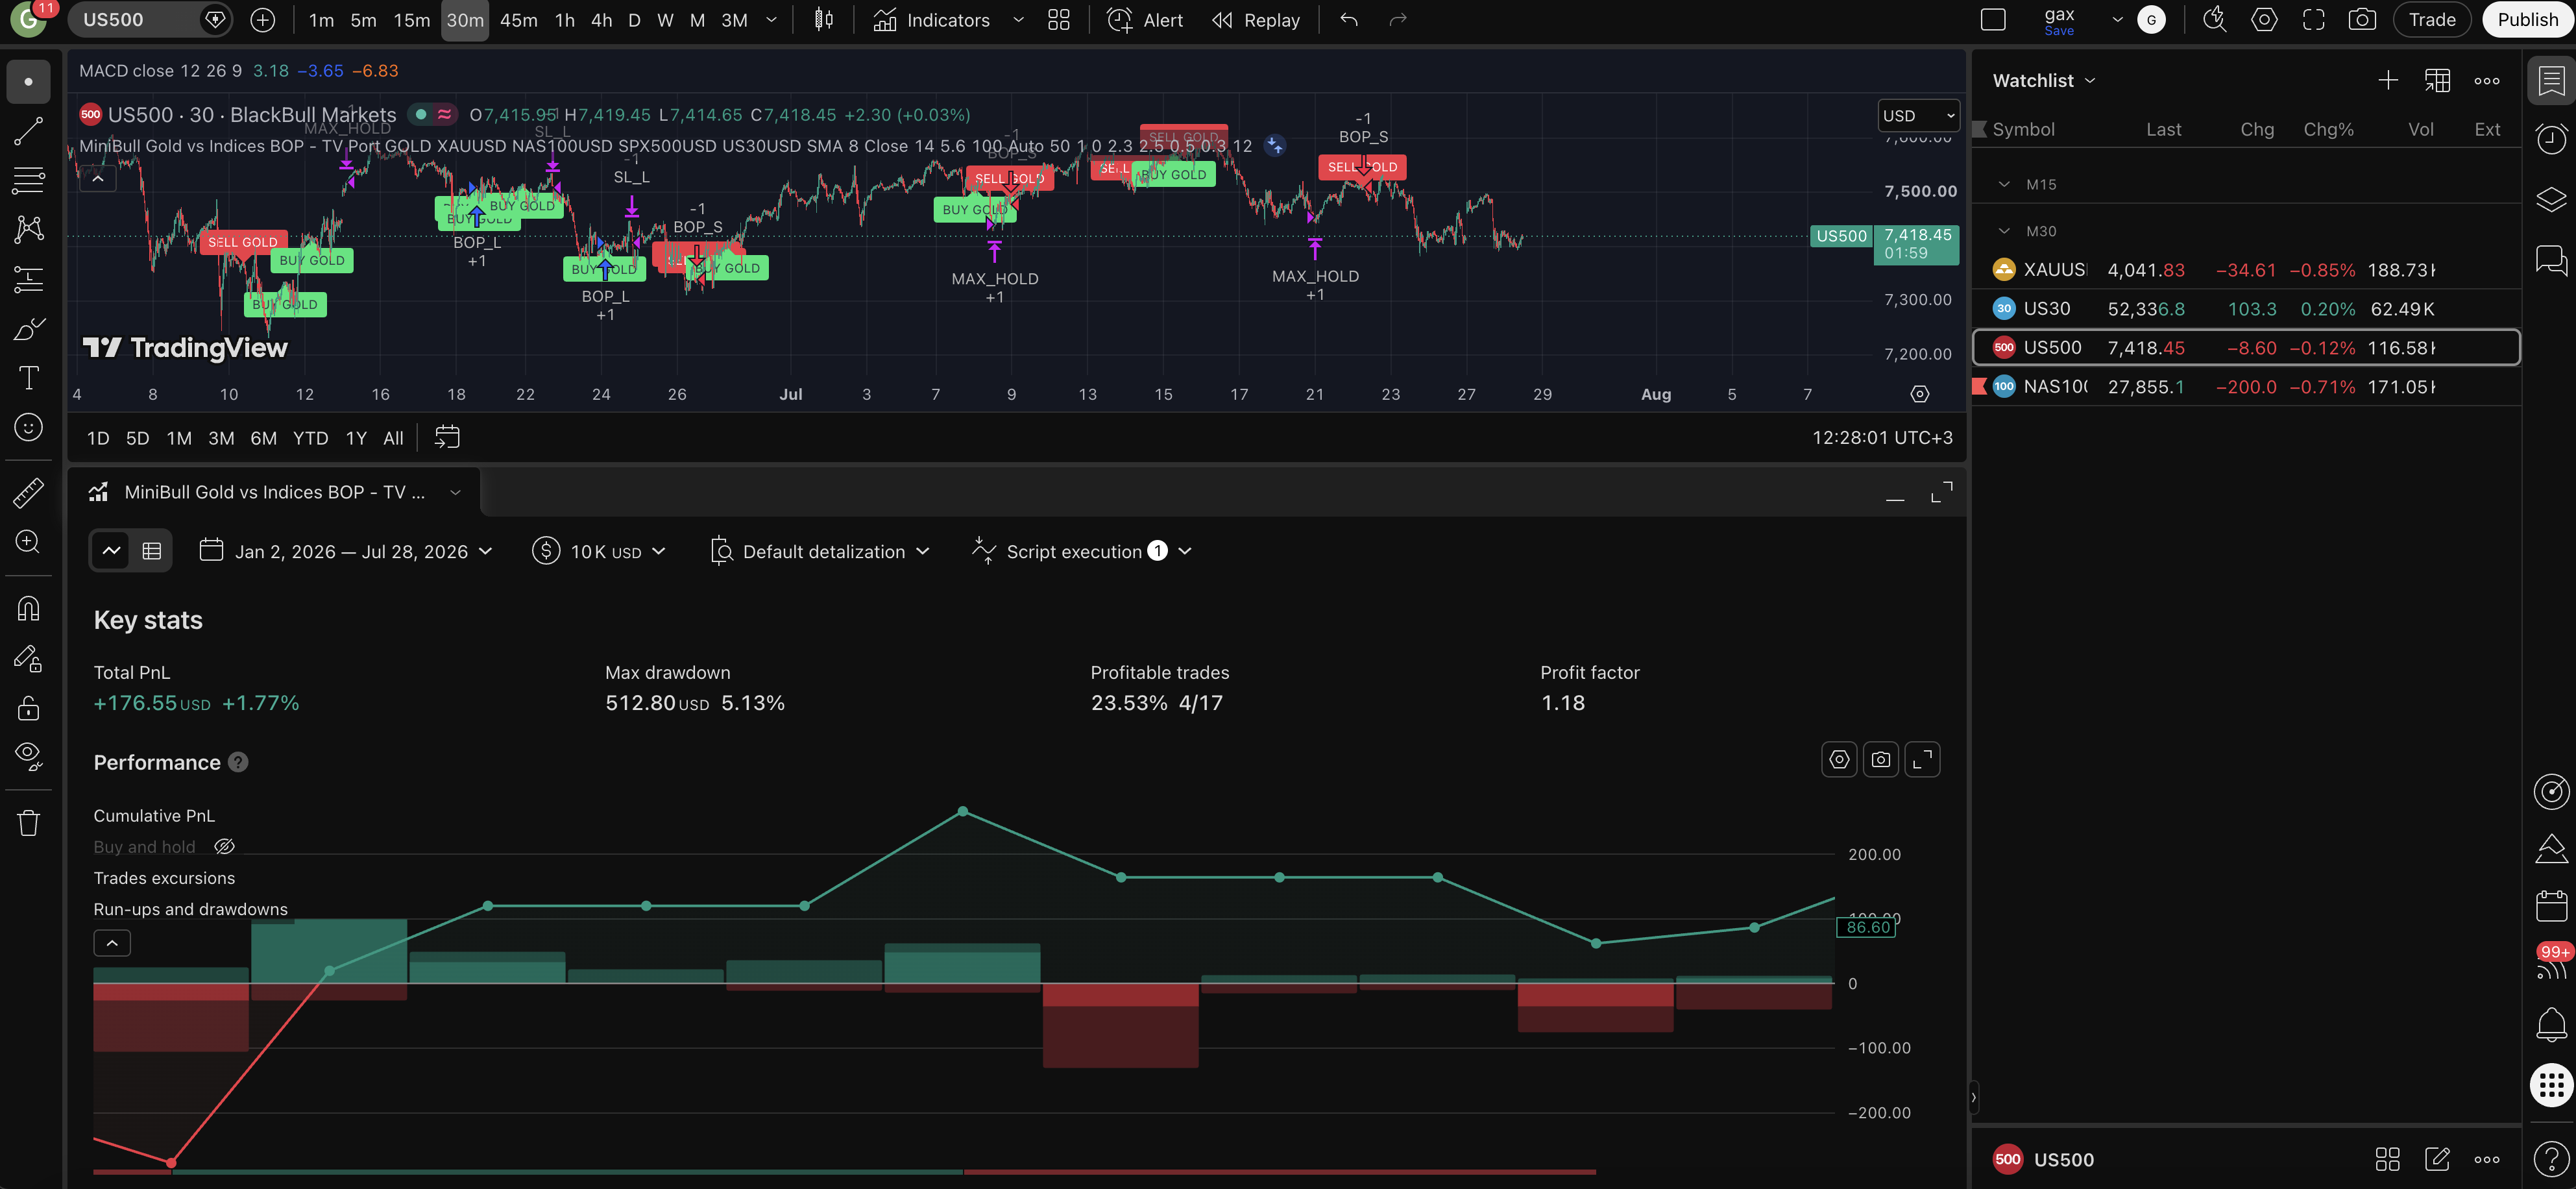Select the Text annotation tool
The image size is (2576, 1189).
[x=28, y=378]
